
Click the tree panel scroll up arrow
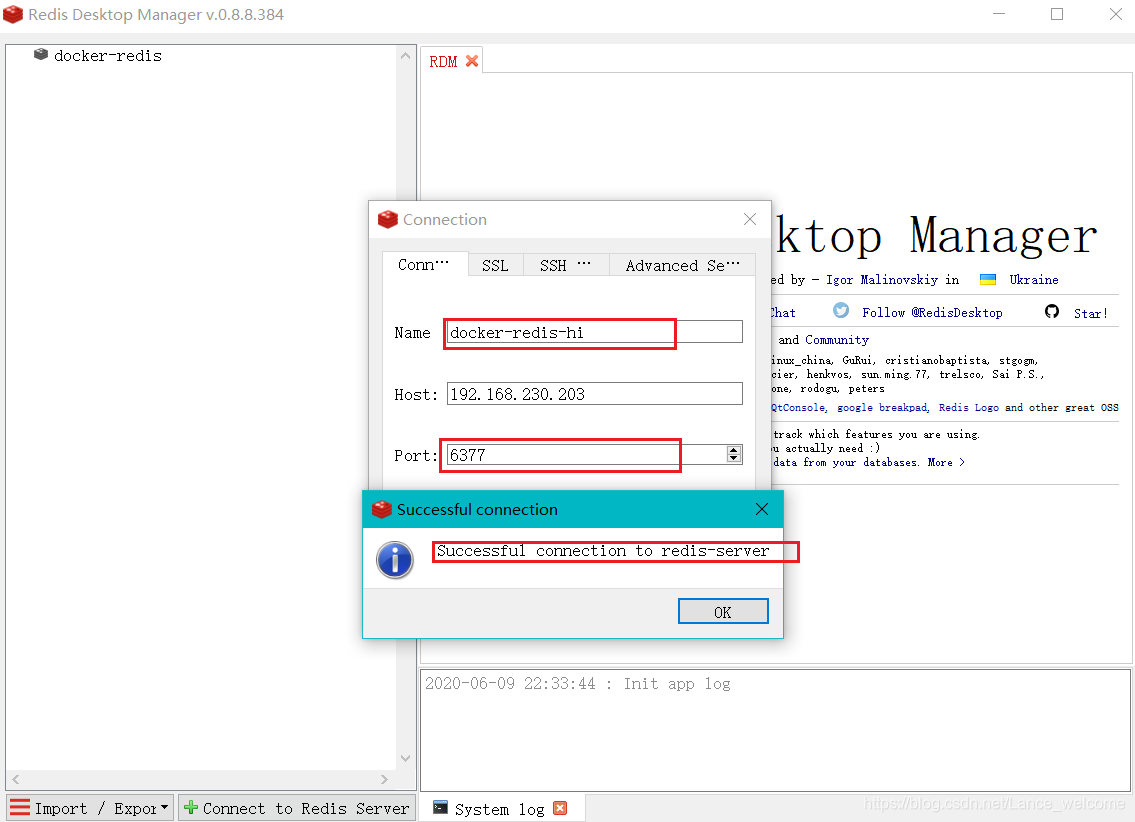[405, 56]
